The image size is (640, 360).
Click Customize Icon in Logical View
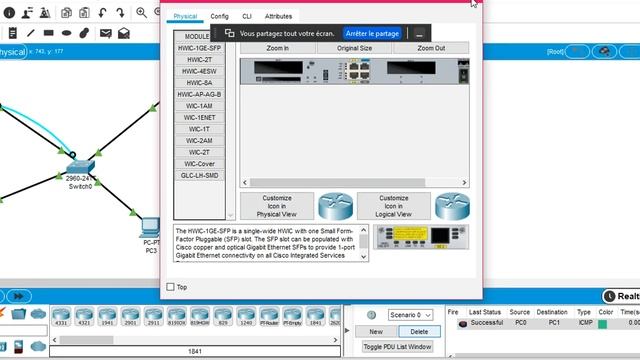point(393,206)
